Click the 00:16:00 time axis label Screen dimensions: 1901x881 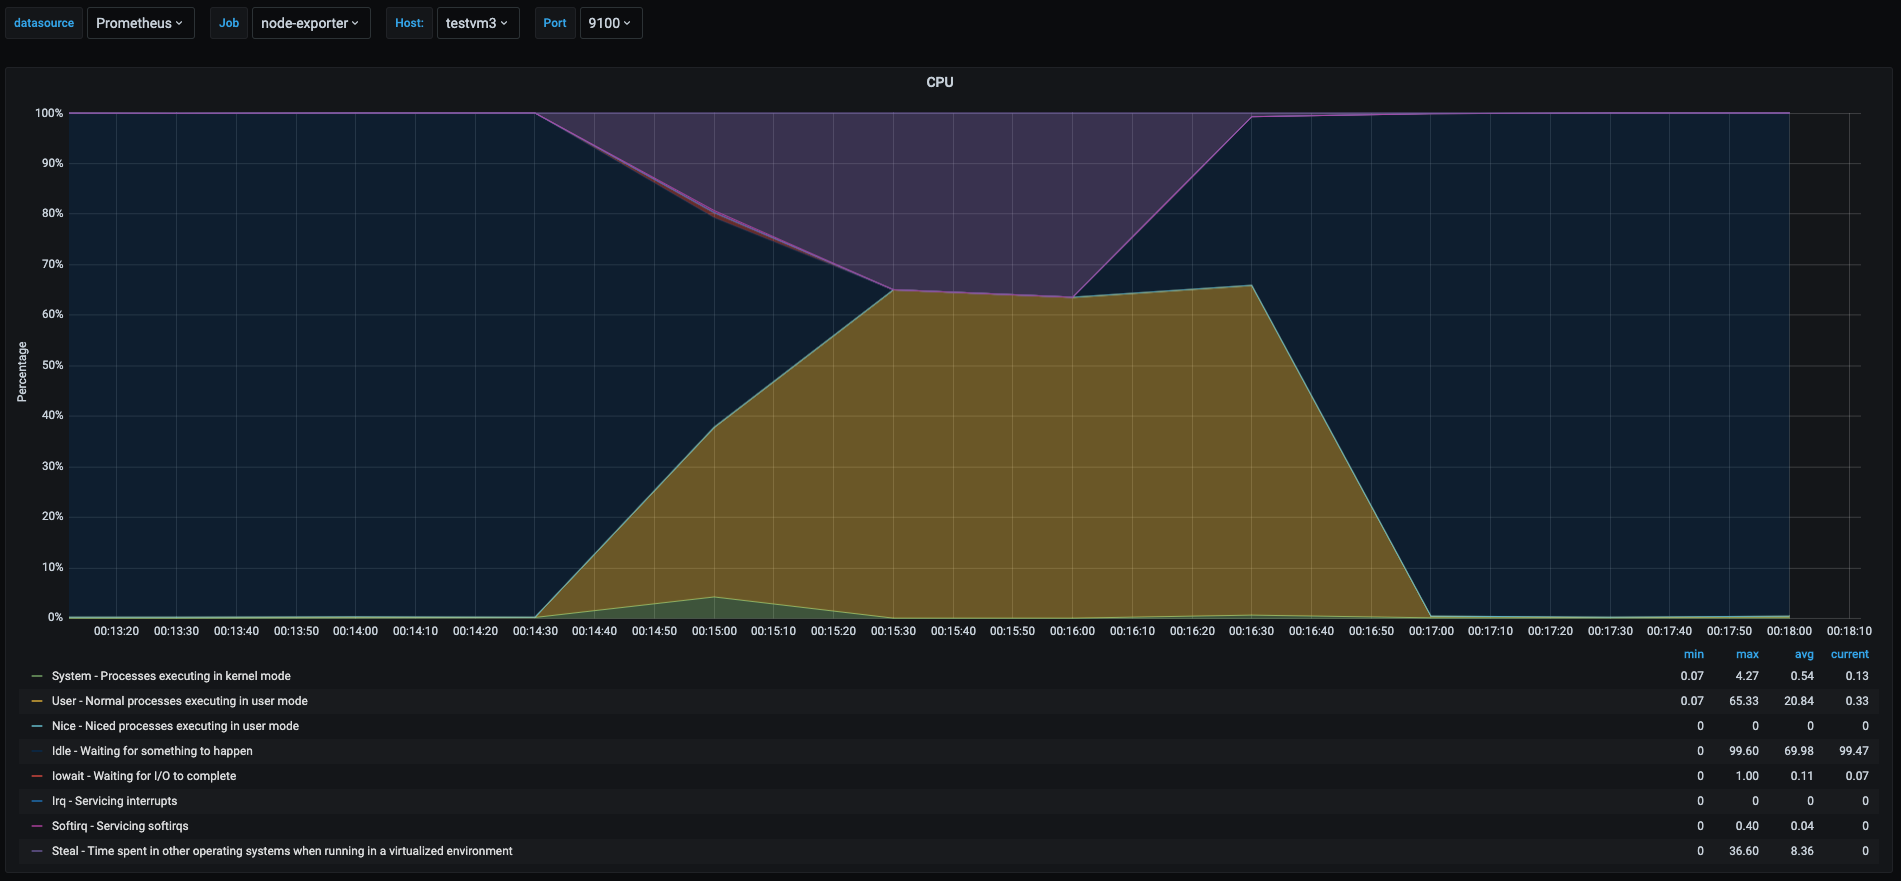1072,631
